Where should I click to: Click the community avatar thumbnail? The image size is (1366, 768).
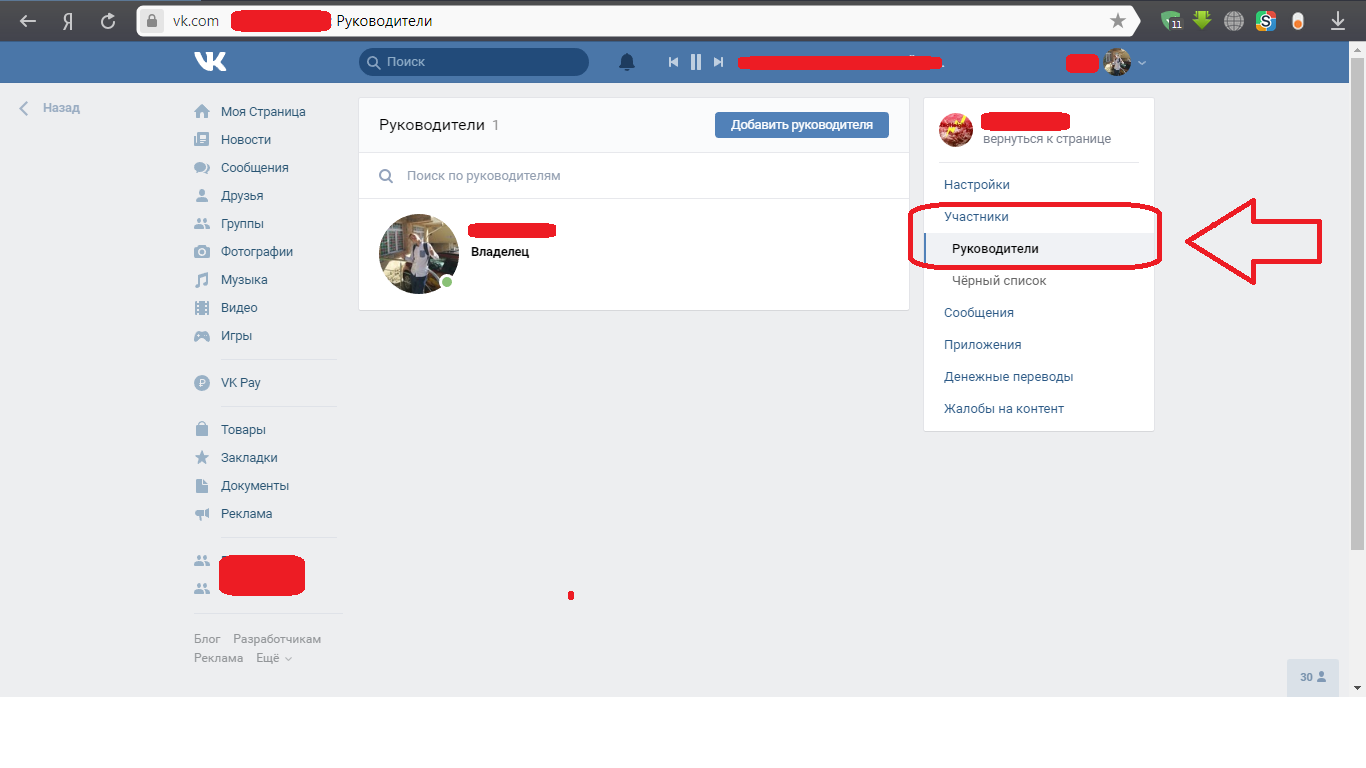point(955,130)
